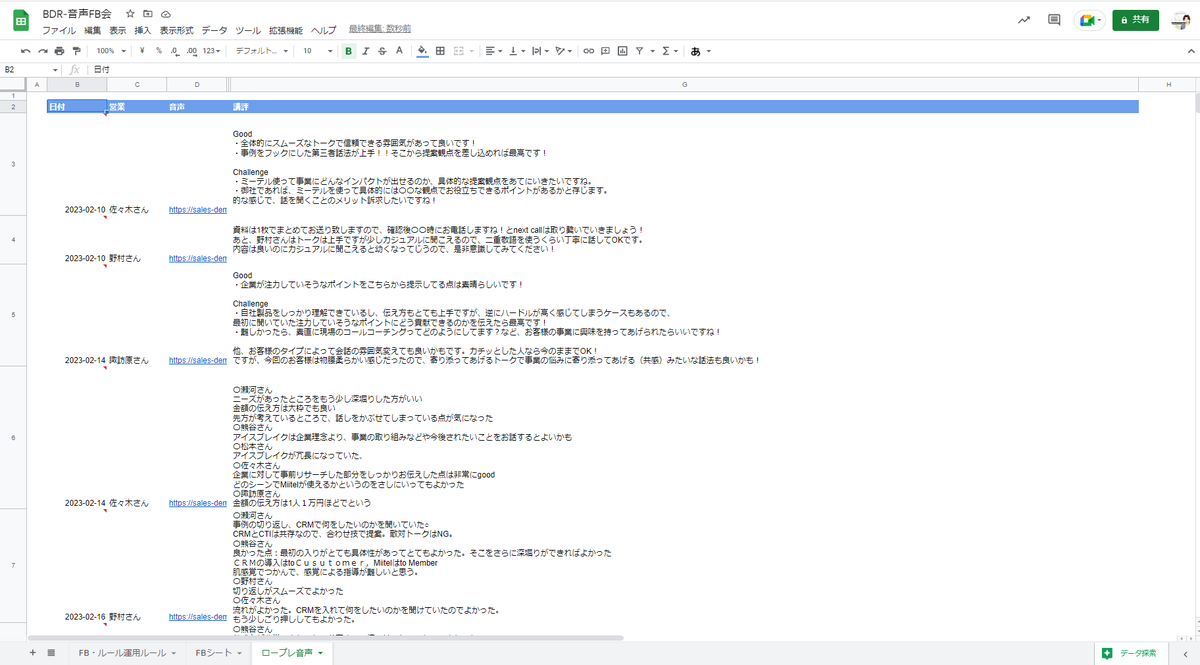Click the move-to-folder icon beside the title
1200x665 pixels.
tap(148, 15)
